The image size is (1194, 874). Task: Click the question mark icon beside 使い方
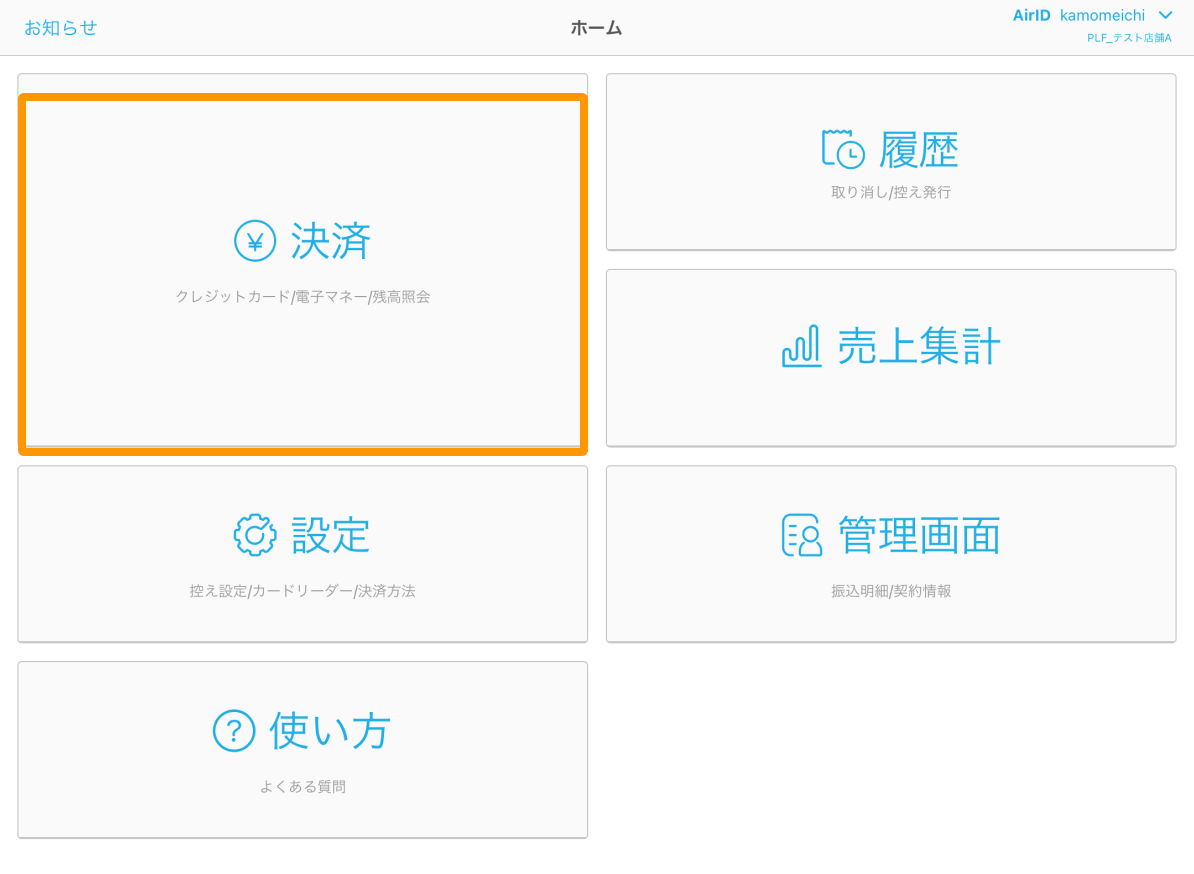coord(234,731)
